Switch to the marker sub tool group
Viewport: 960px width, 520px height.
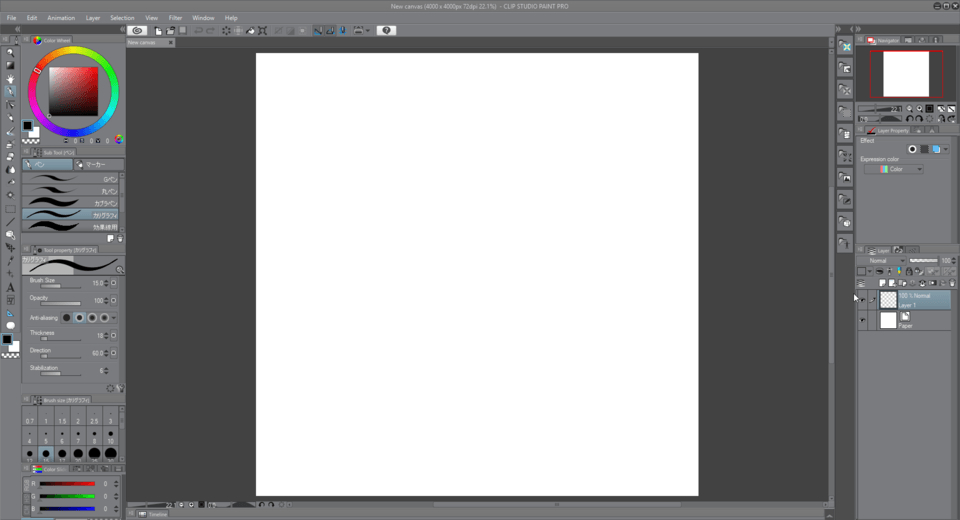point(99,164)
